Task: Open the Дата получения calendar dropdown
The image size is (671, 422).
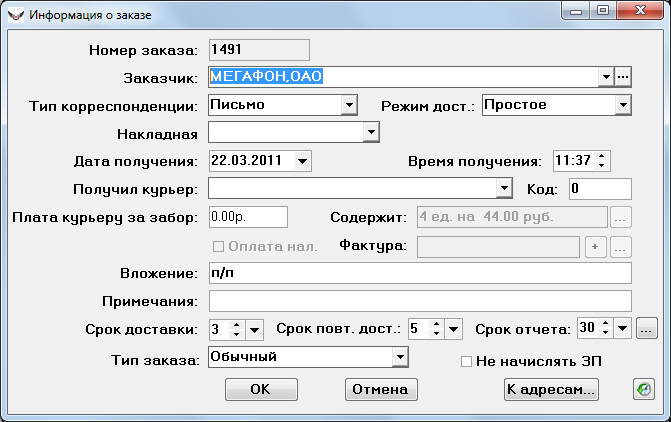Action: pyautogui.click(x=303, y=161)
